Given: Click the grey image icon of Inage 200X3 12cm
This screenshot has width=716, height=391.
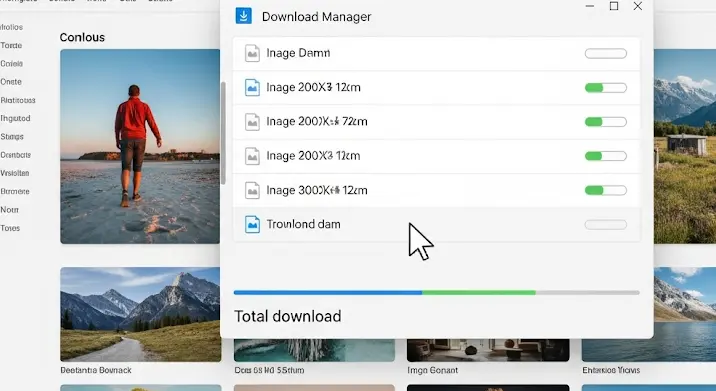Looking at the screenshot, I should pyautogui.click(x=252, y=156).
